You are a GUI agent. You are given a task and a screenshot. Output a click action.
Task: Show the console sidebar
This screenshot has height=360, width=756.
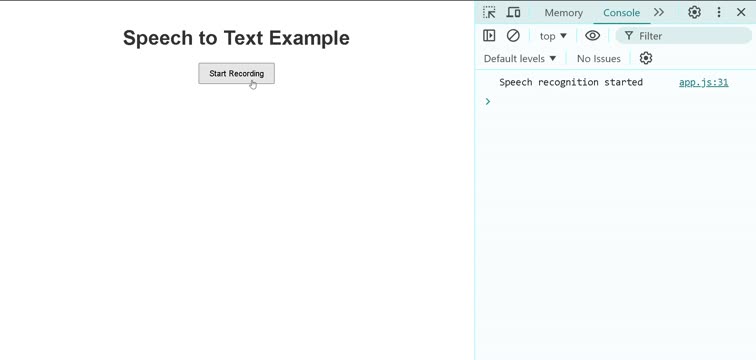[x=489, y=36]
